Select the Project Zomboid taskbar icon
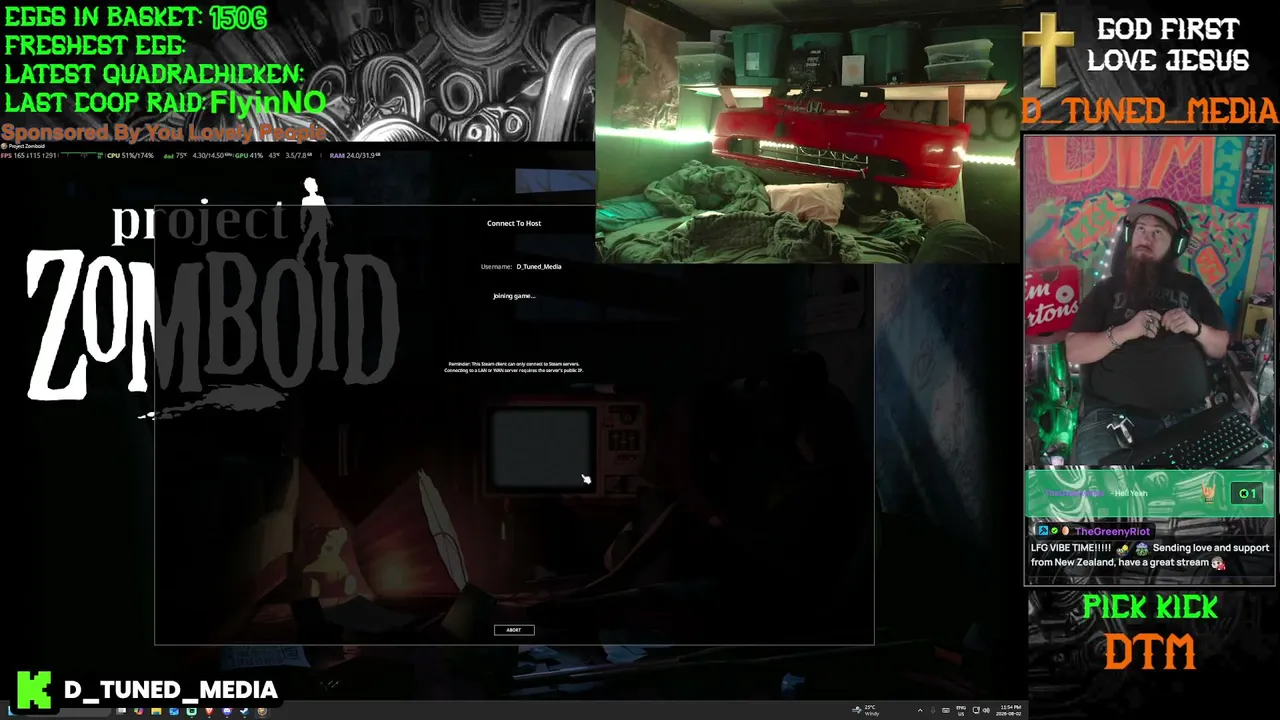 click(x=262, y=711)
